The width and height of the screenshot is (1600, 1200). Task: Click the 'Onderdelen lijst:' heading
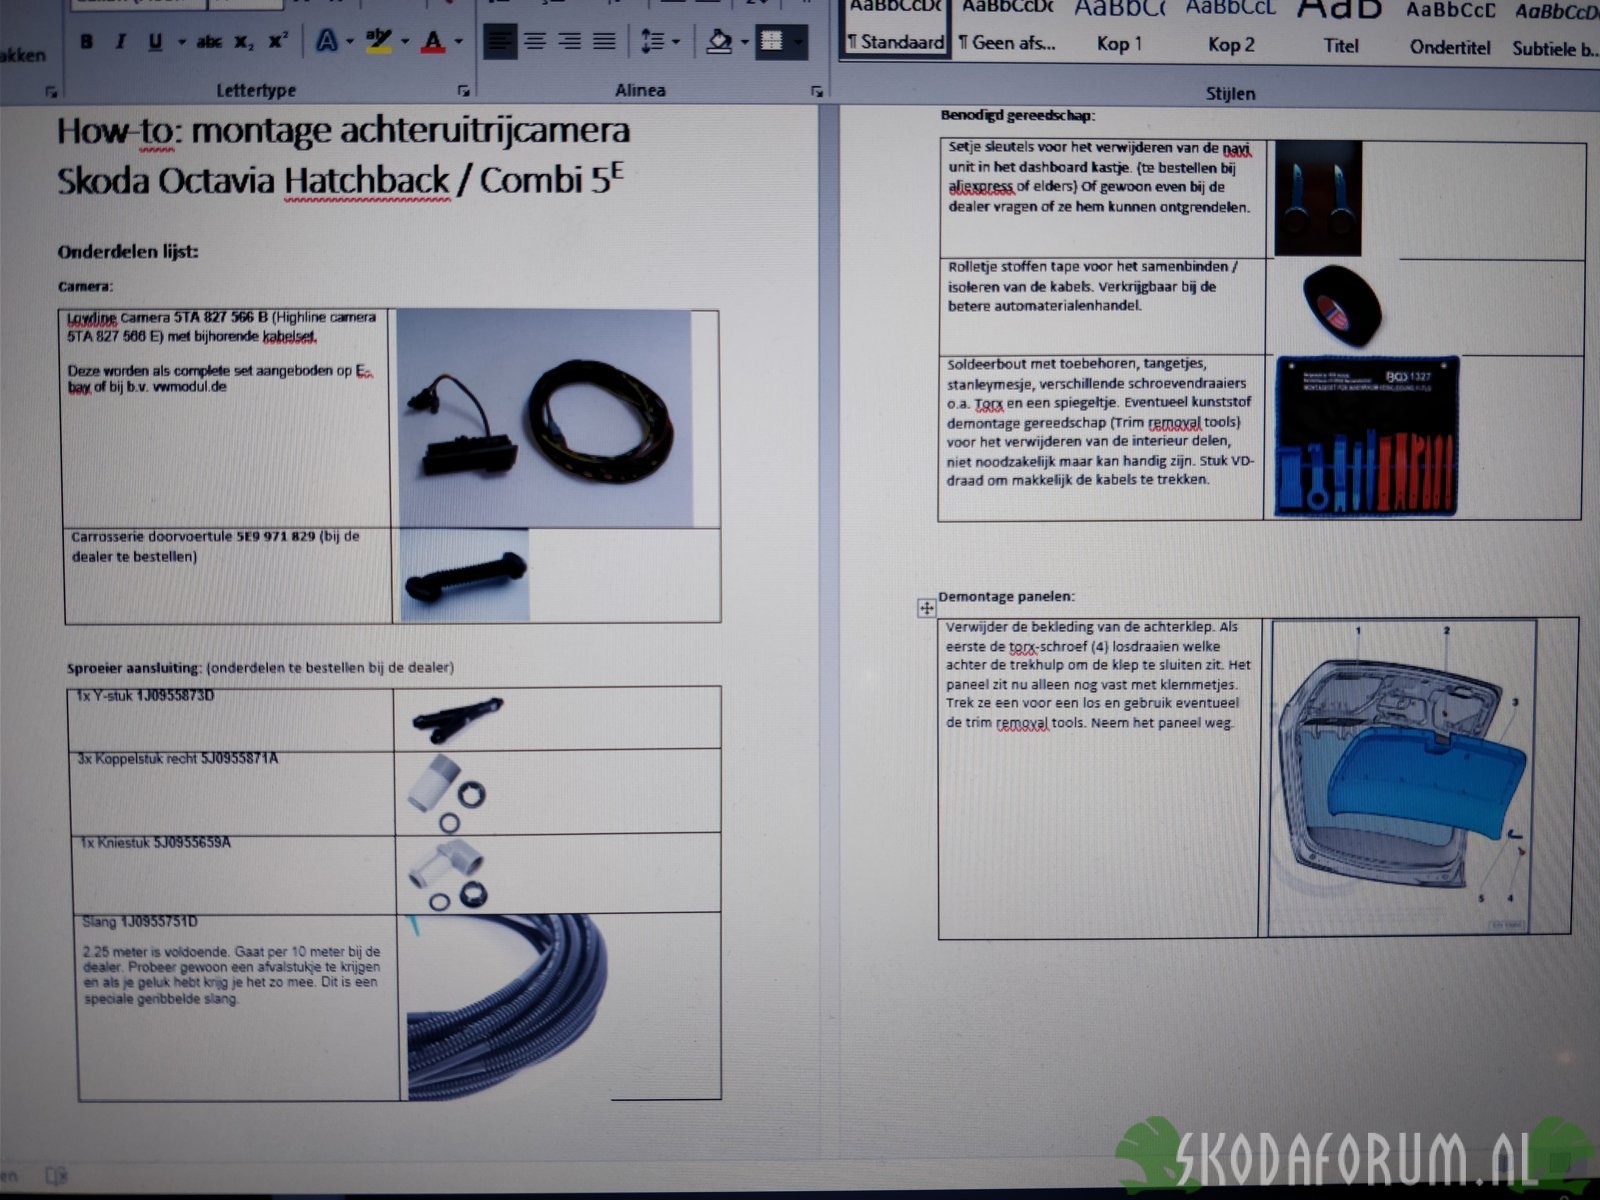(x=128, y=252)
